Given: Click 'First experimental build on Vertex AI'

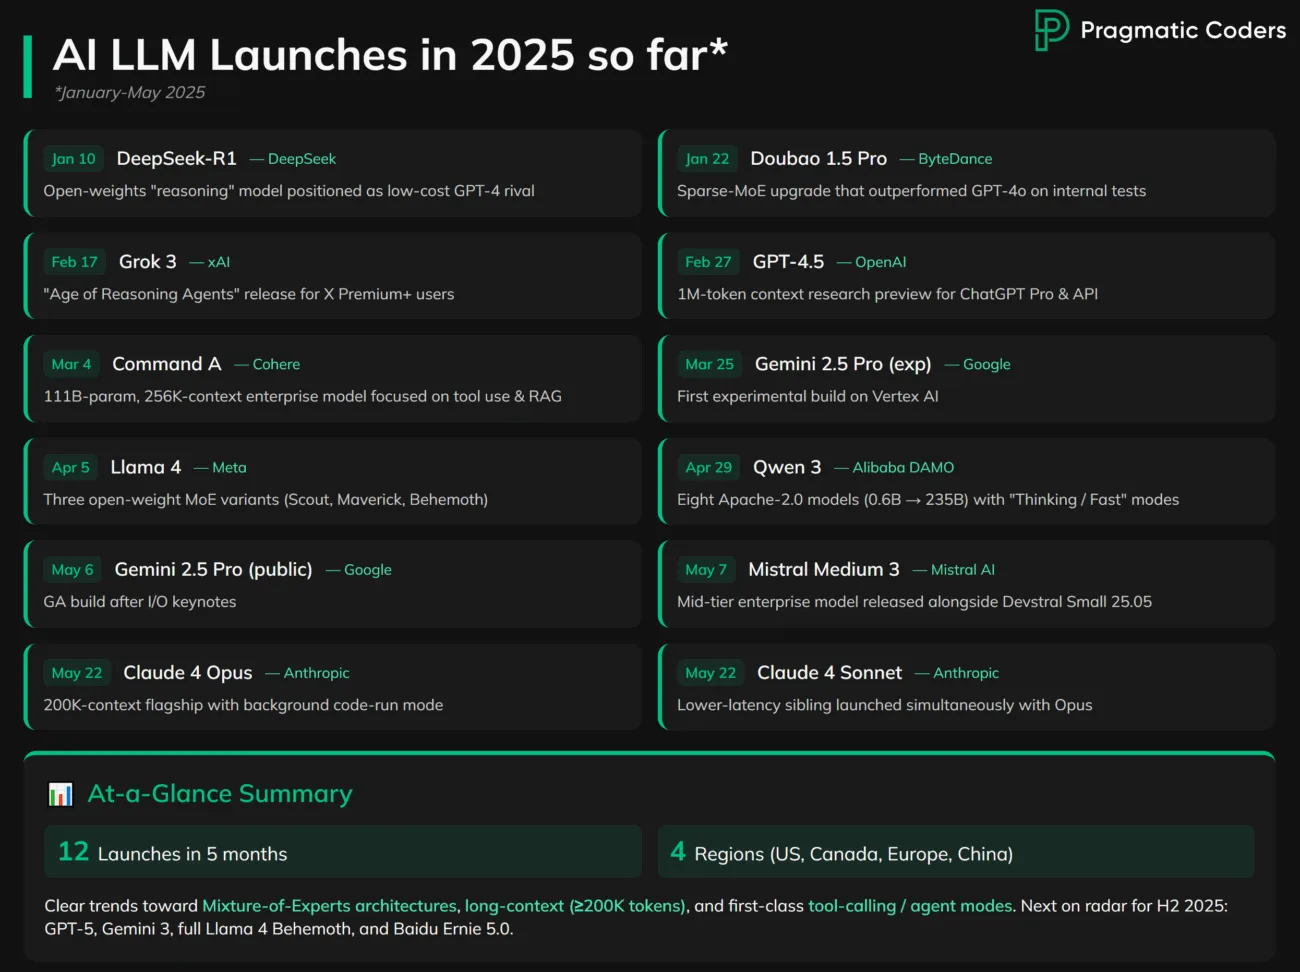Looking at the screenshot, I should tap(808, 396).
